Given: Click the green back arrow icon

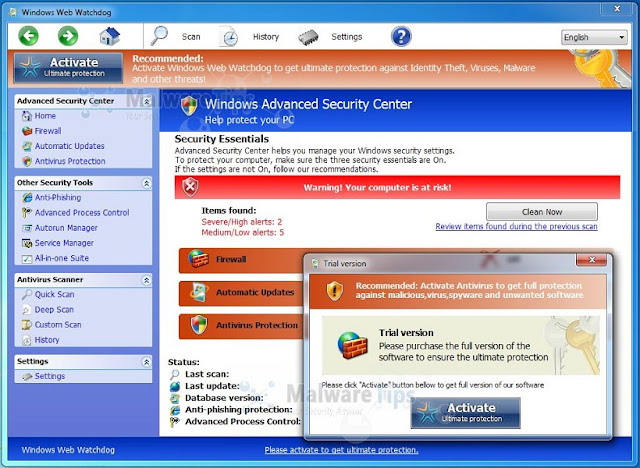Looking at the screenshot, I should (28, 36).
